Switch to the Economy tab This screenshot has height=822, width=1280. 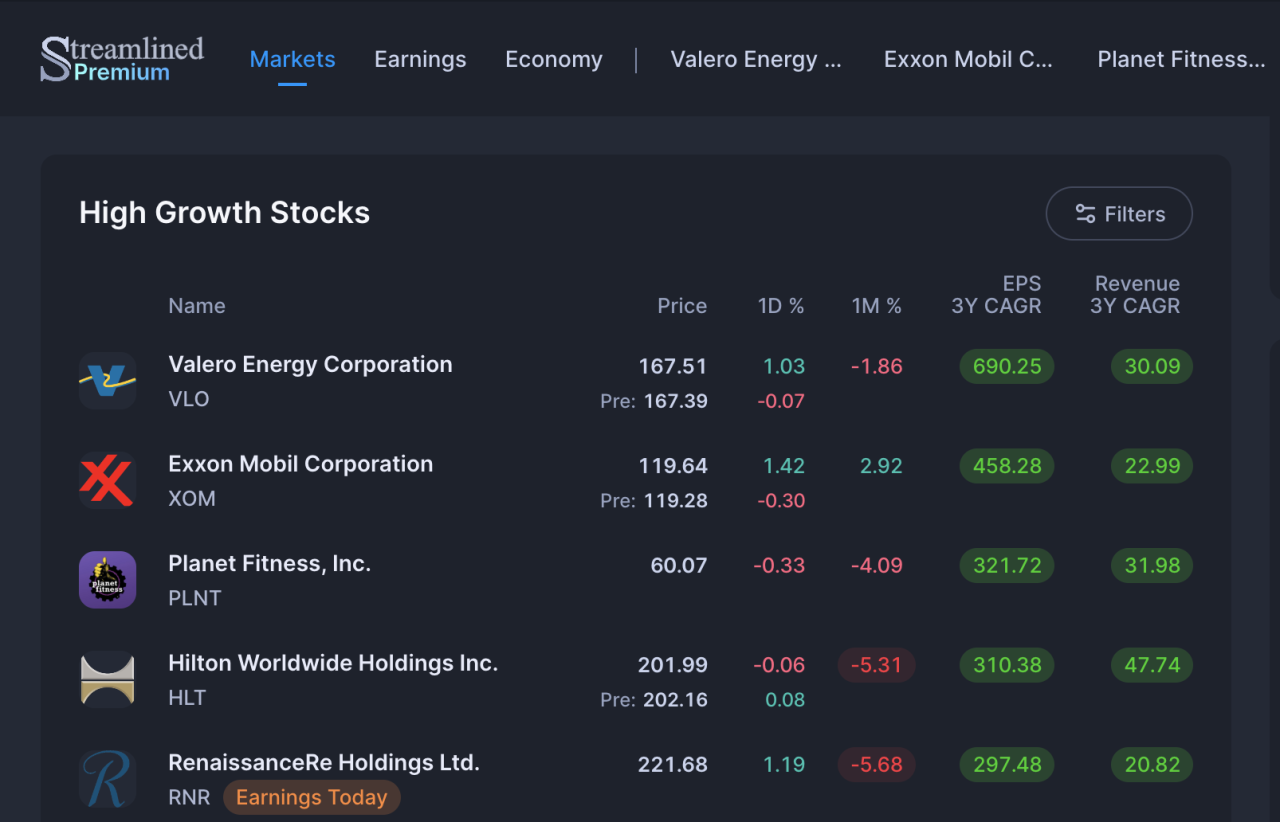click(x=554, y=59)
